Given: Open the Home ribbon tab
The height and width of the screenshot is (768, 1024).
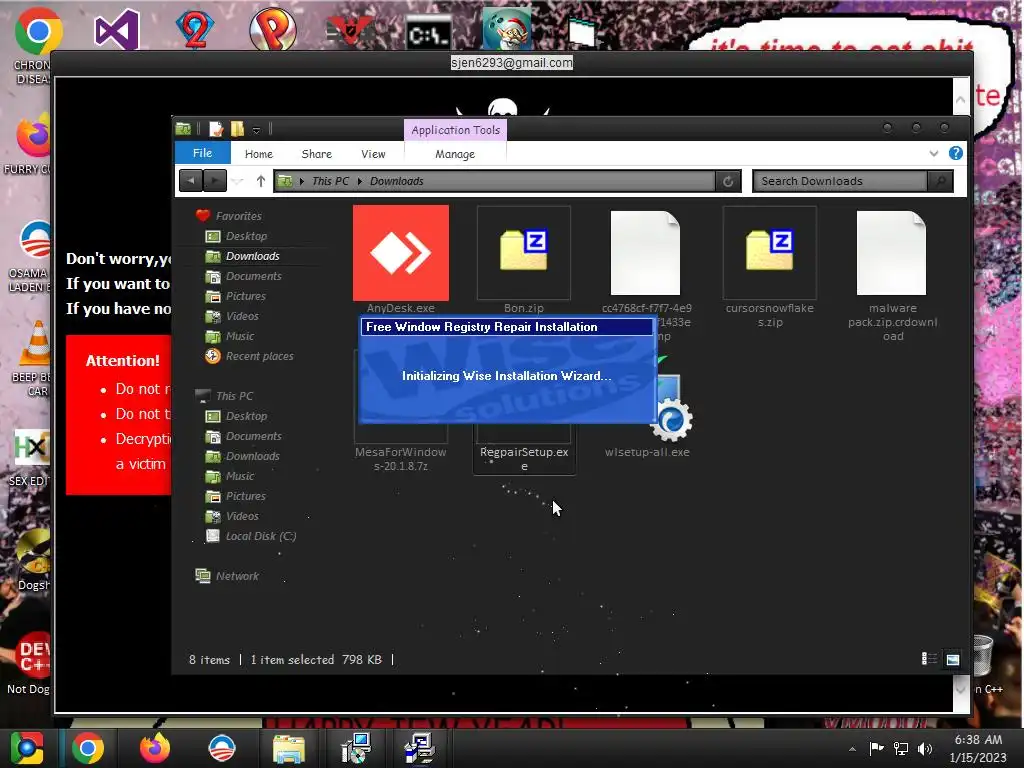Looking at the screenshot, I should coord(259,154).
